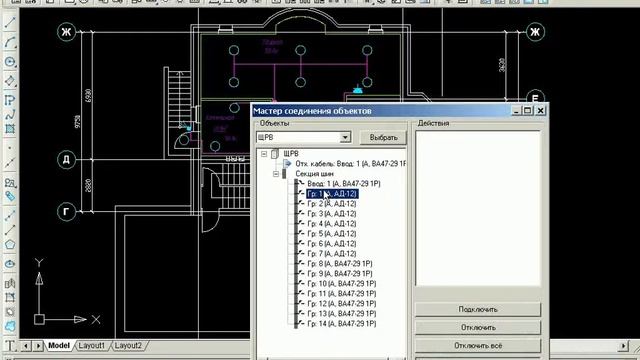This screenshot has width=640, height=360.
Task: Select the 'Гр: 5 (А, АД-12)' row
Action: point(332,233)
